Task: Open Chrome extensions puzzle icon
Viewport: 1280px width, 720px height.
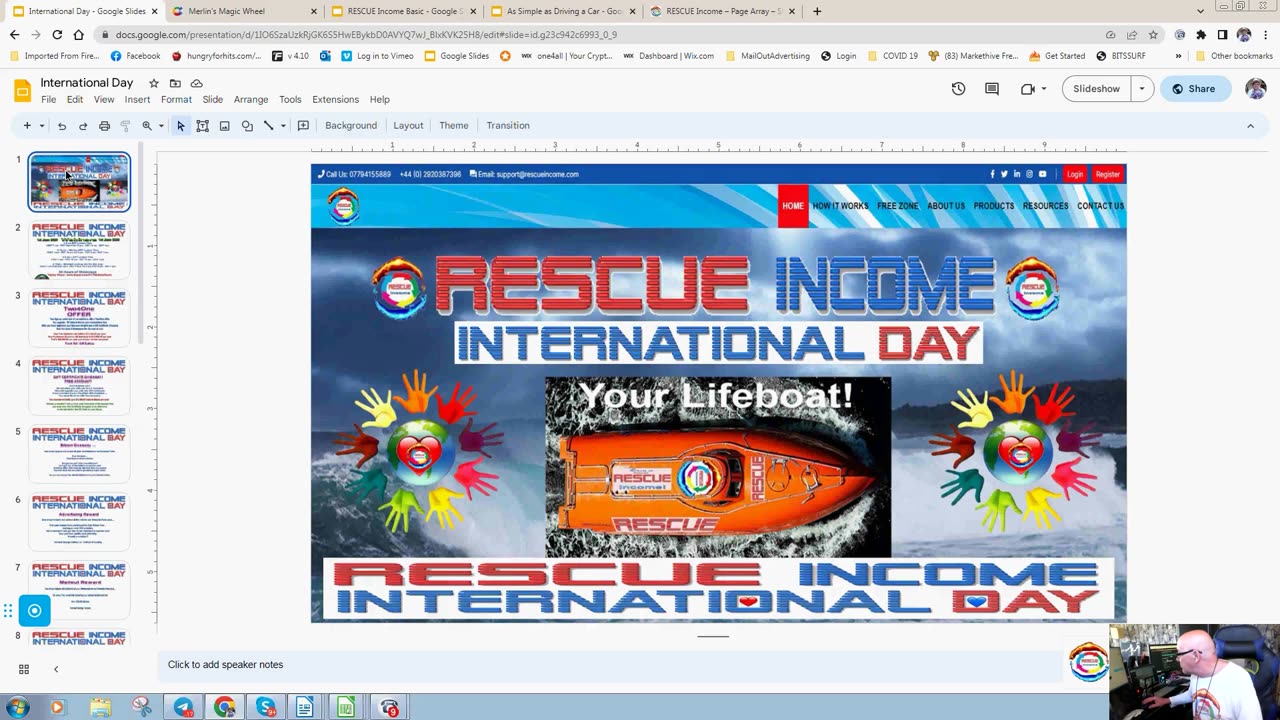Action: pyautogui.click(x=1201, y=34)
